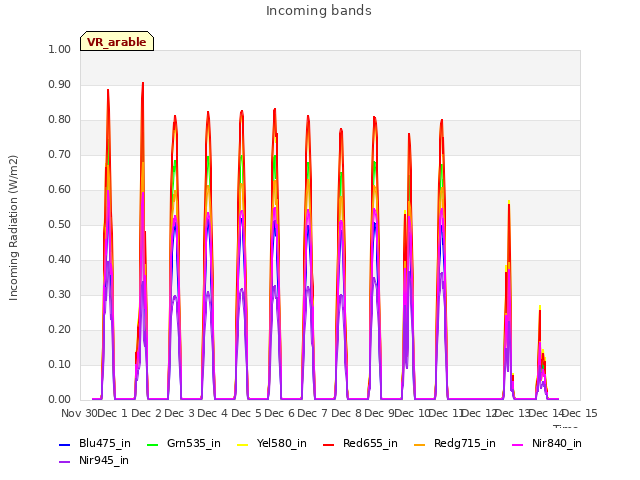Click the 0.00 y-axis tick label
The height and width of the screenshot is (480, 640).
[60, 399]
